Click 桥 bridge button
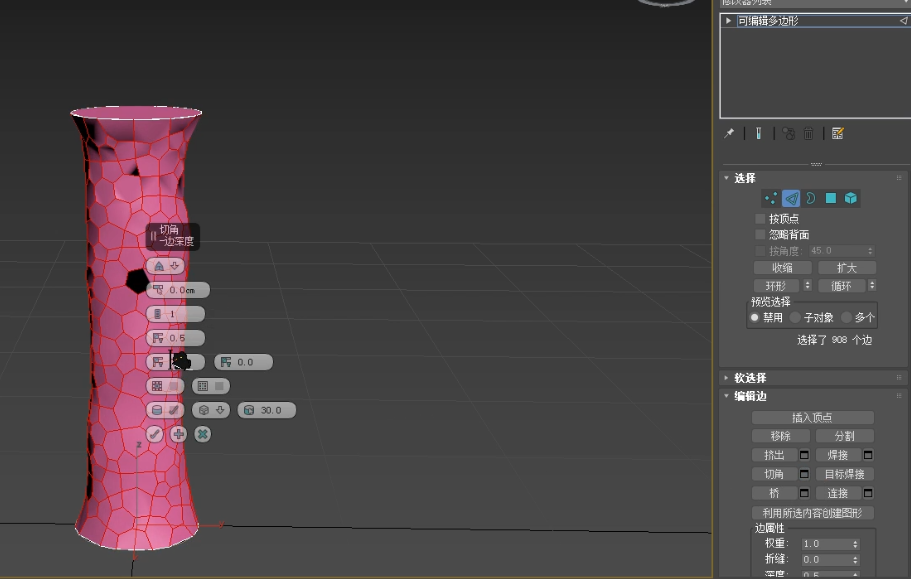This screenshot has width=911, height=579. (774, 493)
